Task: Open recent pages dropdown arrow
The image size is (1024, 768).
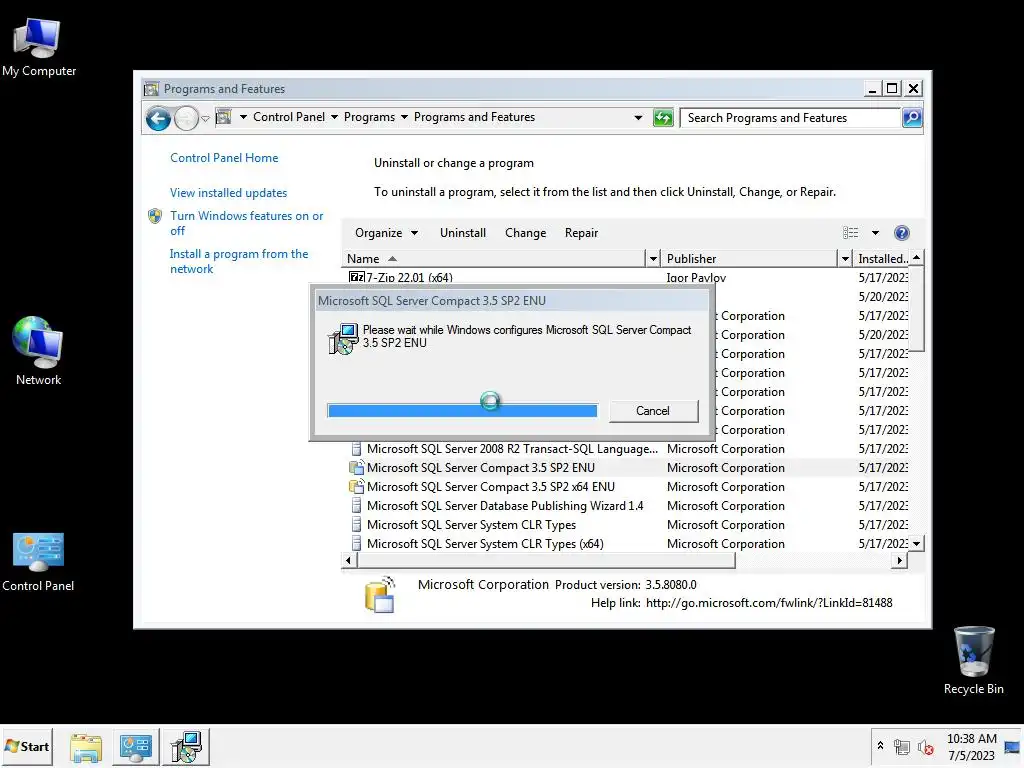Action: pyautogui.click(x=205, y=118)
